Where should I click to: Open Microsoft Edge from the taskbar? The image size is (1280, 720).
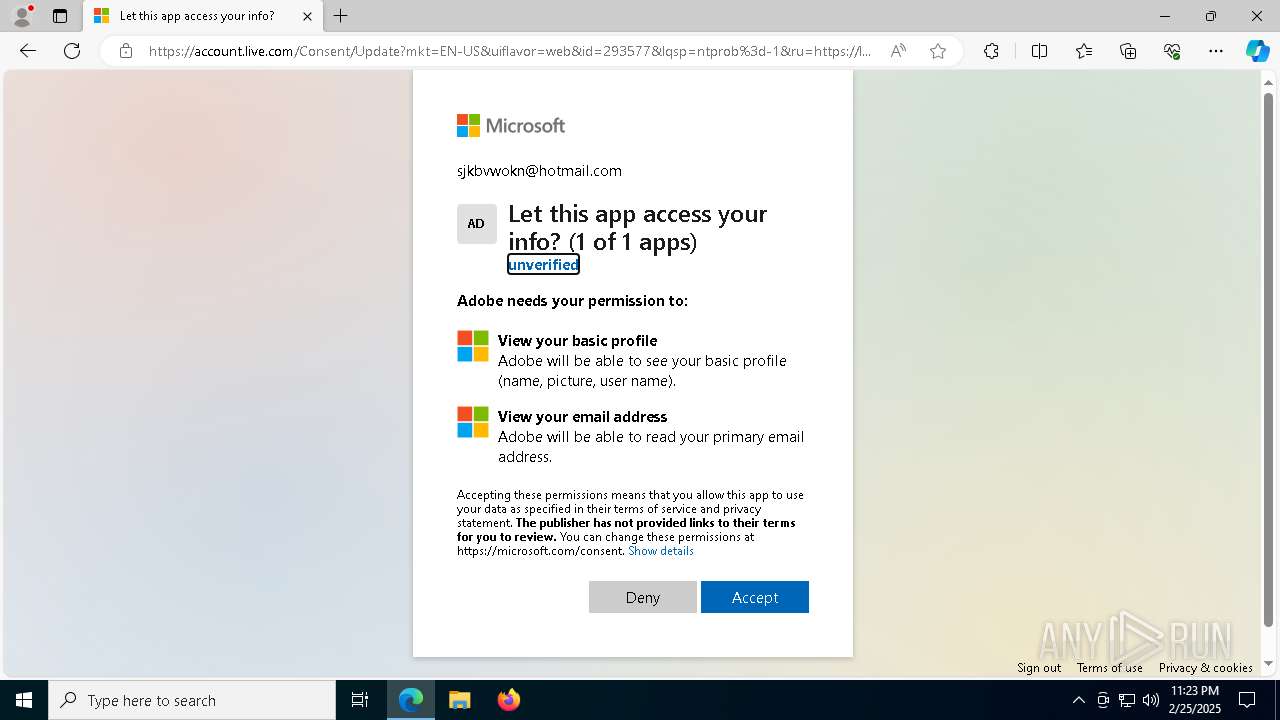pos(411,700)
